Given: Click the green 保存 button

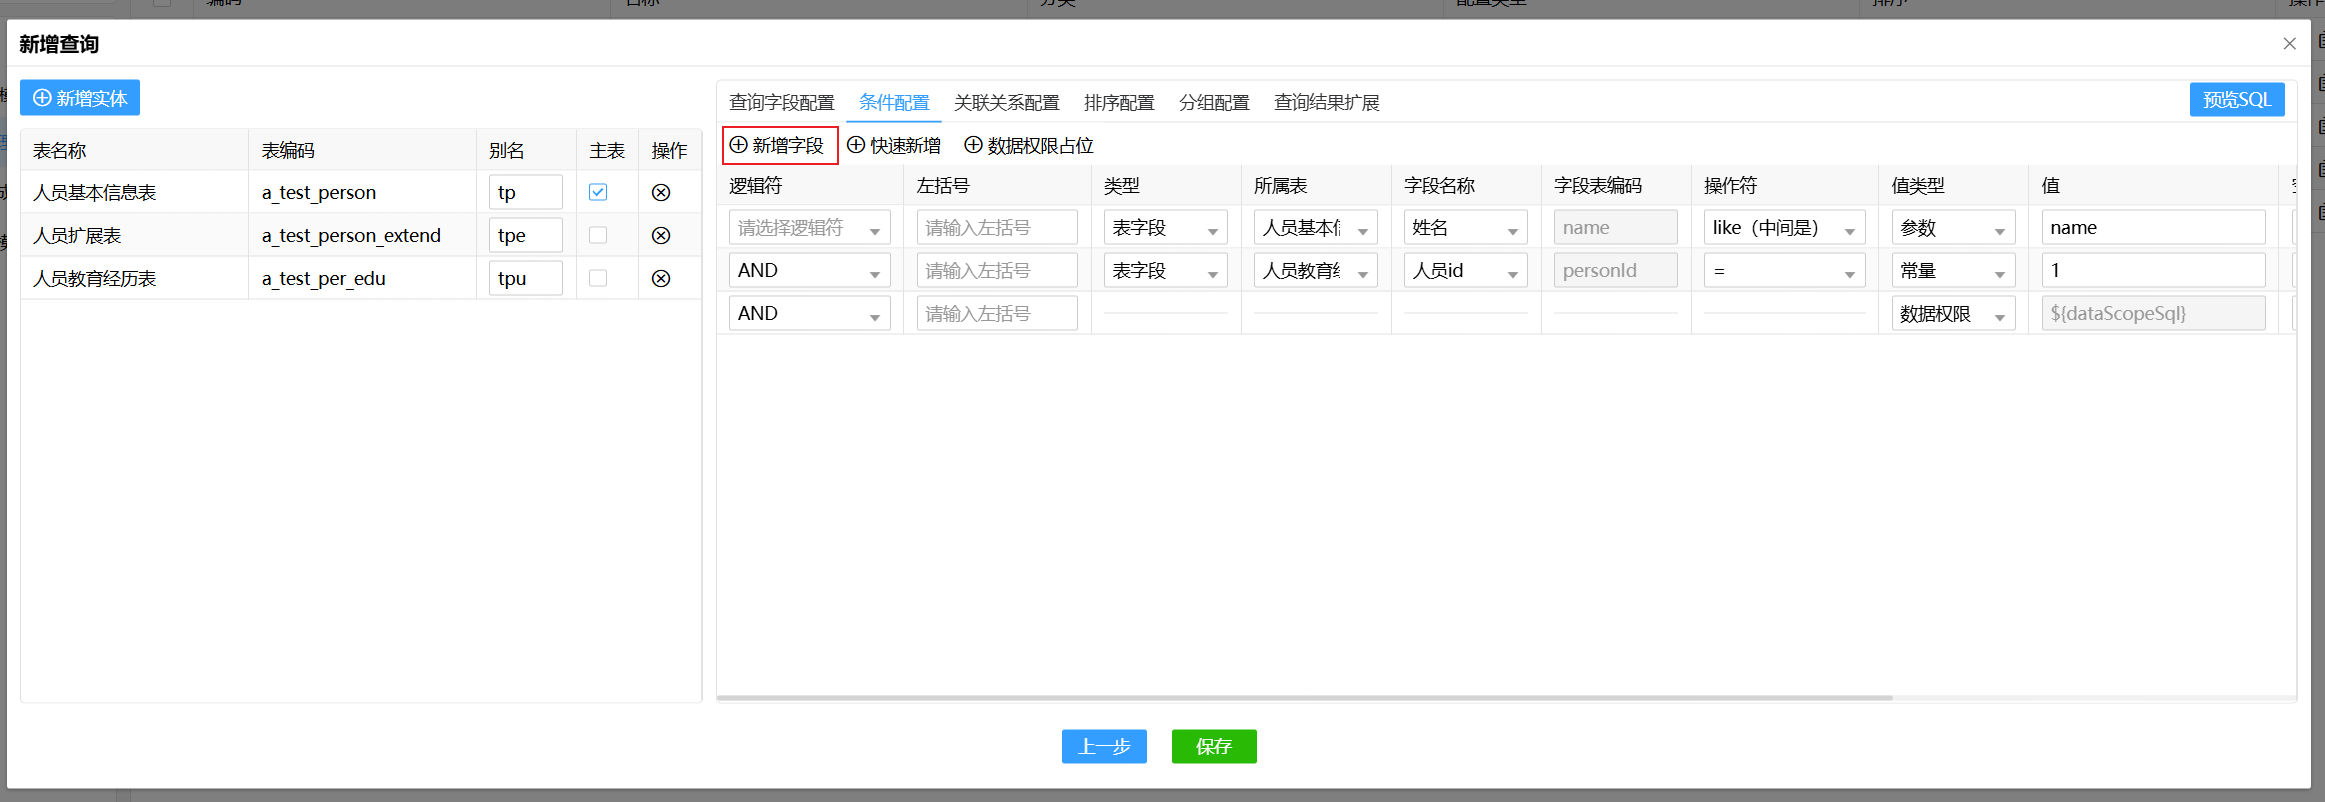Looking at the screenshot, I should click(1213, 746).
